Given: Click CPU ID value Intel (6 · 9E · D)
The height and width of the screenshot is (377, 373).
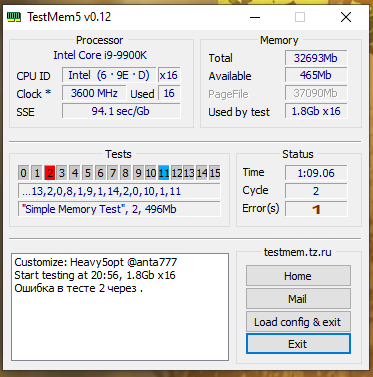Looking at the screenshot, I should [109, 75].
